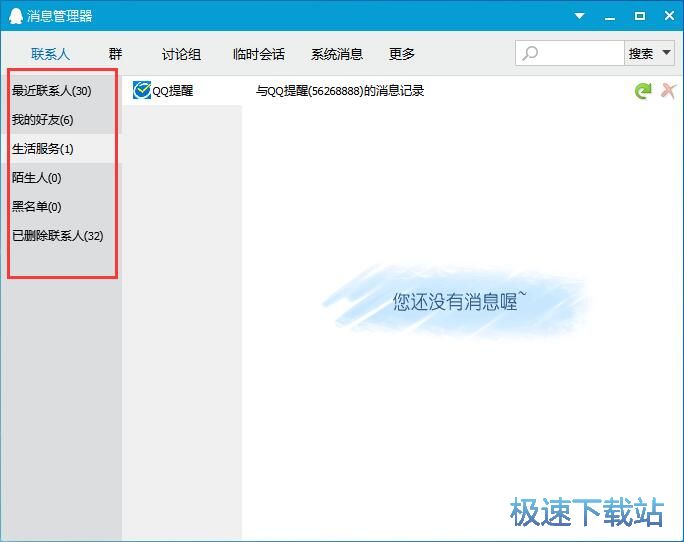This screenshot has width=684, height=542.
Task: Click the 与QQ提醒(56268888)的消息记录 header text
Action: [x=340, y=91]
